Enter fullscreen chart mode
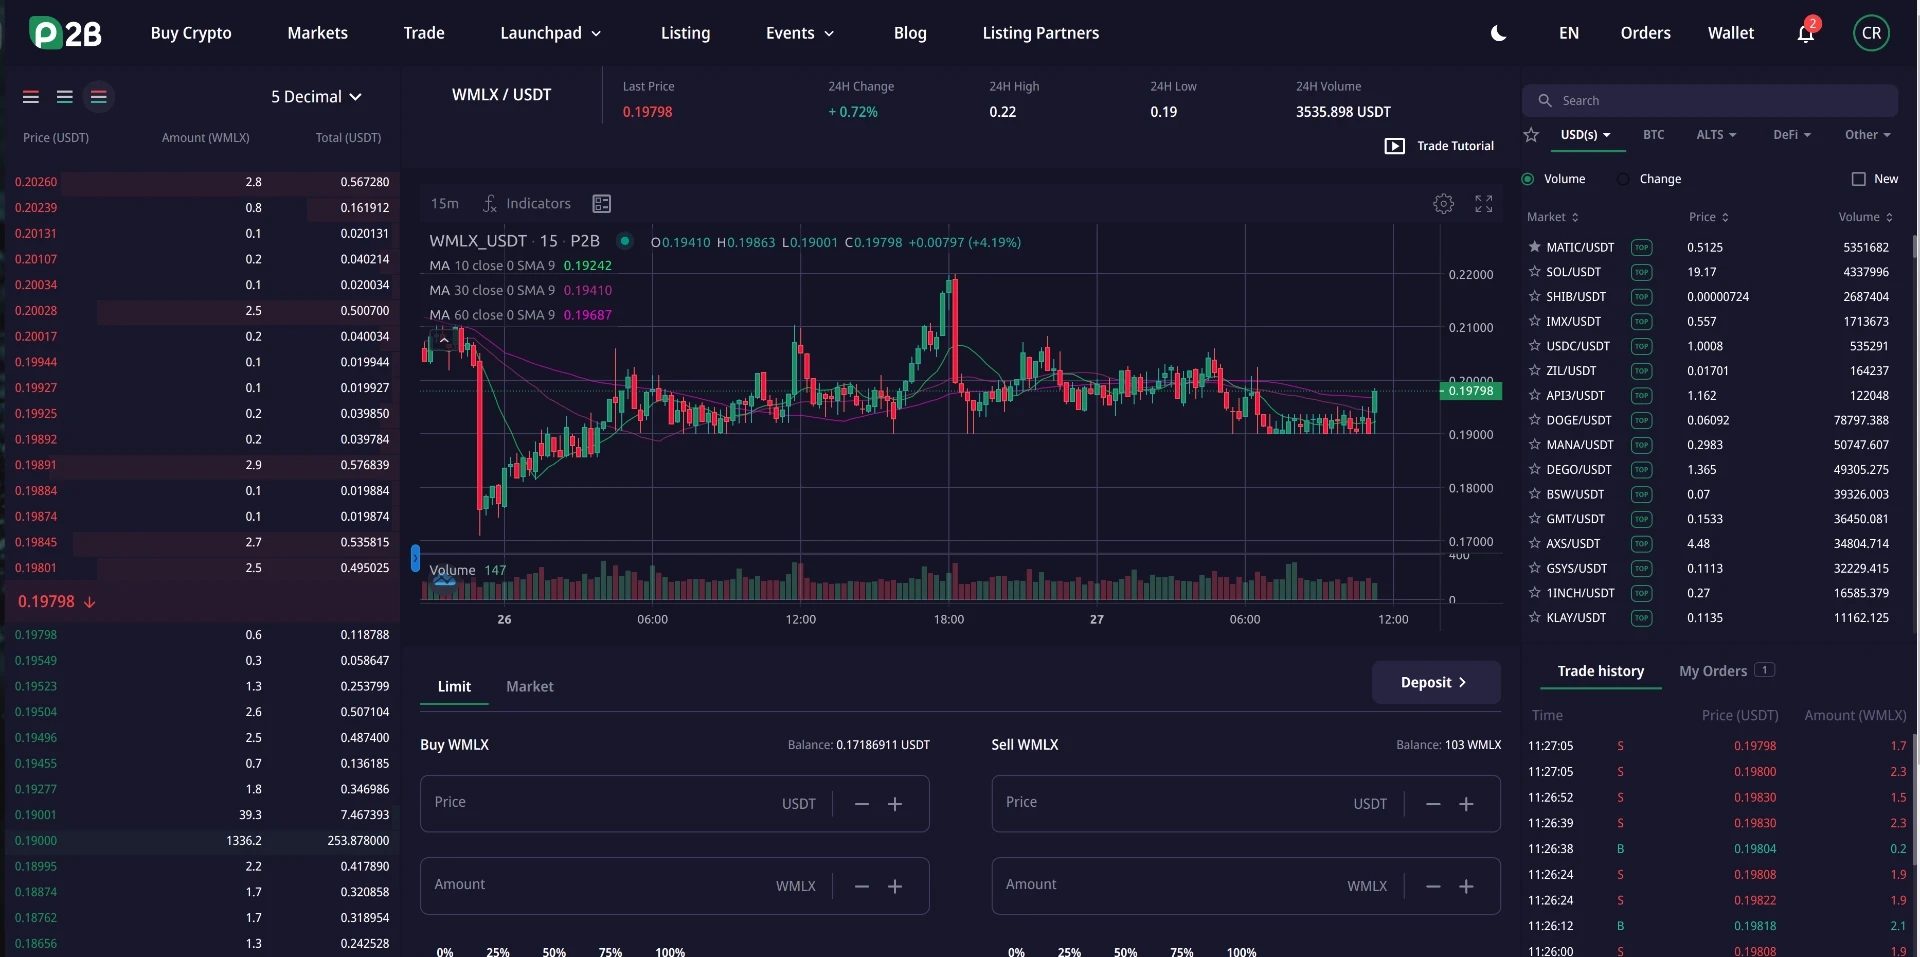Viewport: 1920px width, 957px height. [1484, 204]
